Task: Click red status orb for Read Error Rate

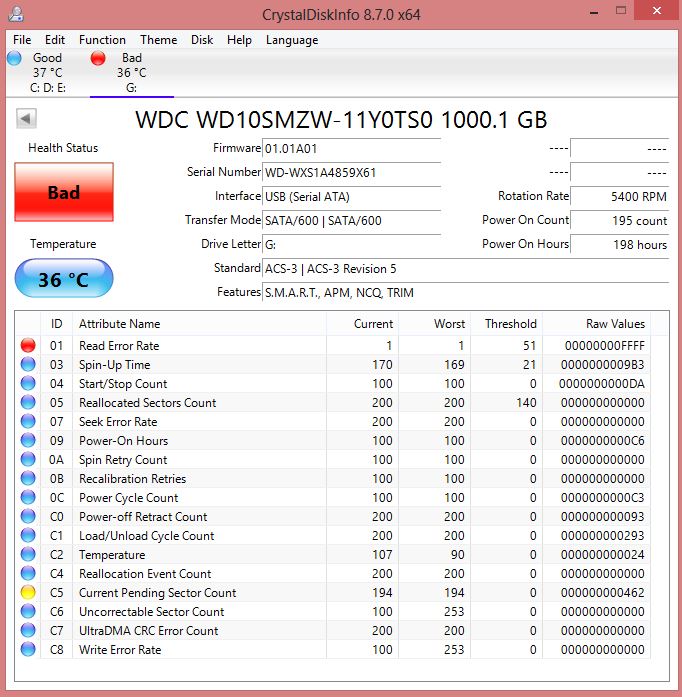Action: [x=28, y=345]
